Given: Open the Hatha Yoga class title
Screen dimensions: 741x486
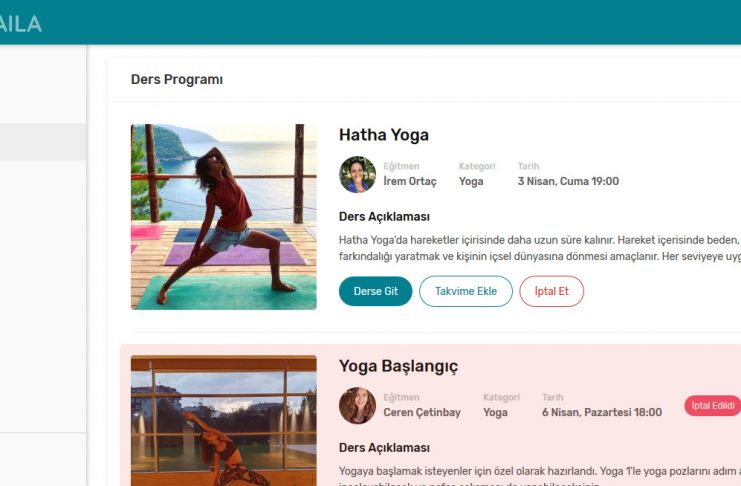Looking at the screenshot, I should coord(384,135).
